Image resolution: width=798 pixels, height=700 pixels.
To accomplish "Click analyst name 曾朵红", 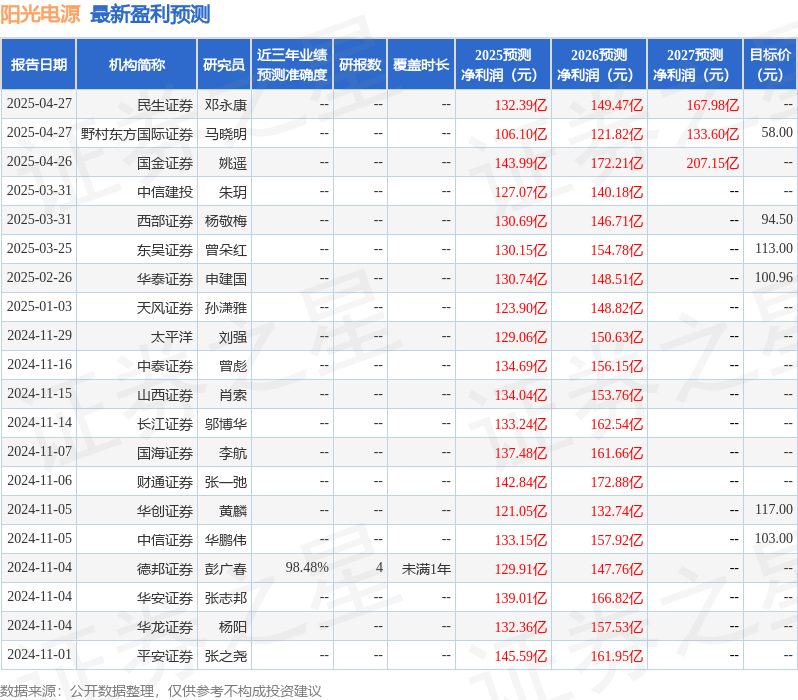I will (226, 250).
